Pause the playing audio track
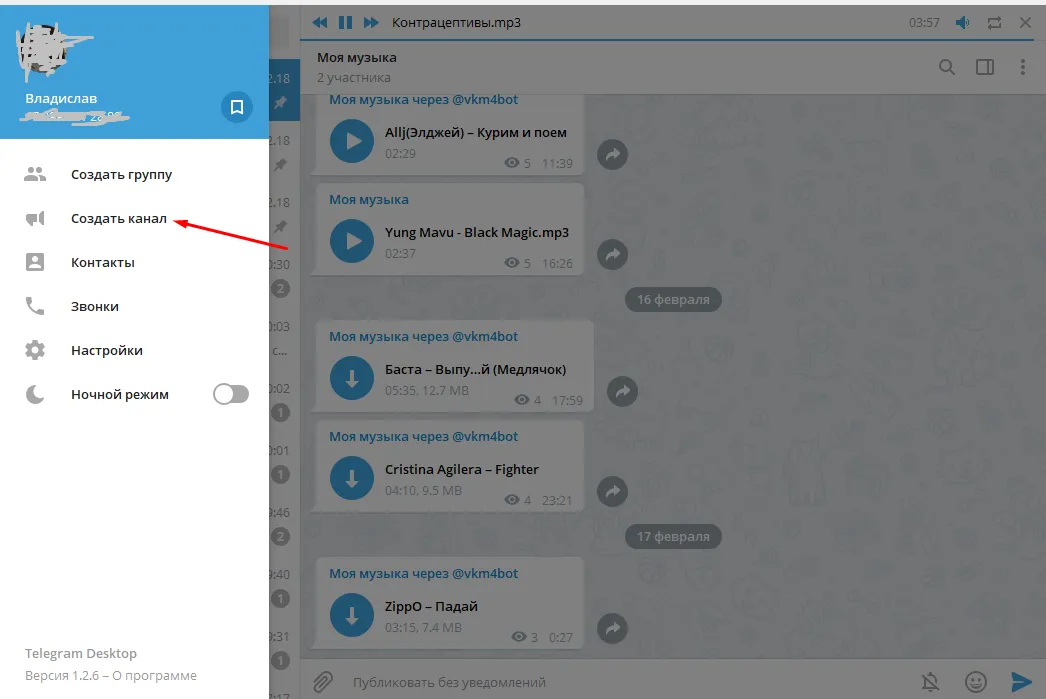 pos(345,23)
